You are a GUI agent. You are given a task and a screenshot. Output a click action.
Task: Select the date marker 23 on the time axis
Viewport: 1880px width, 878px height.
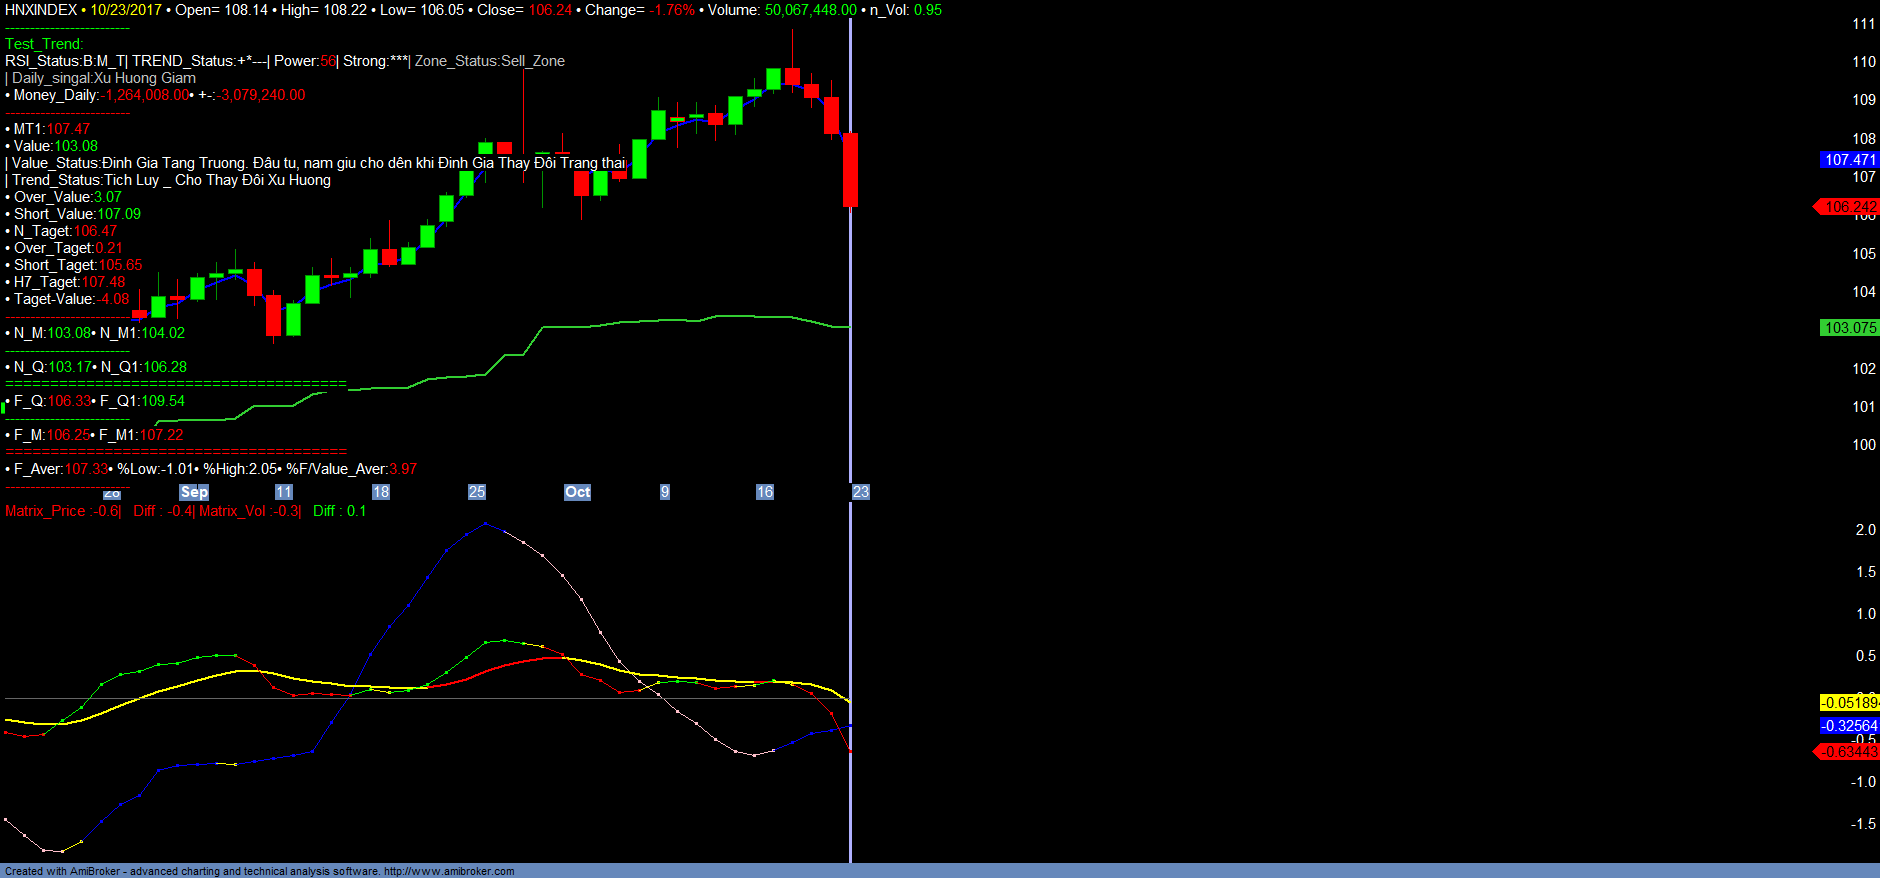coord(861,492)
